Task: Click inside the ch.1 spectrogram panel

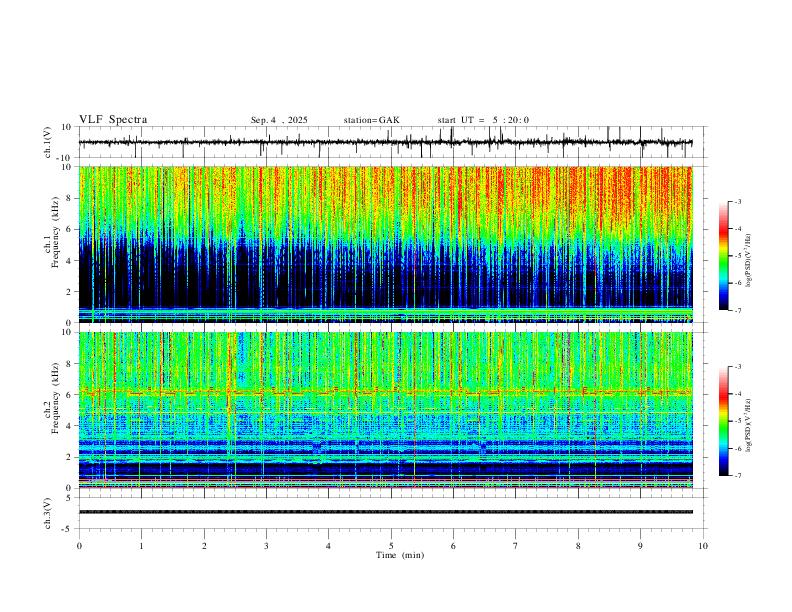Action: click(385, 244)
